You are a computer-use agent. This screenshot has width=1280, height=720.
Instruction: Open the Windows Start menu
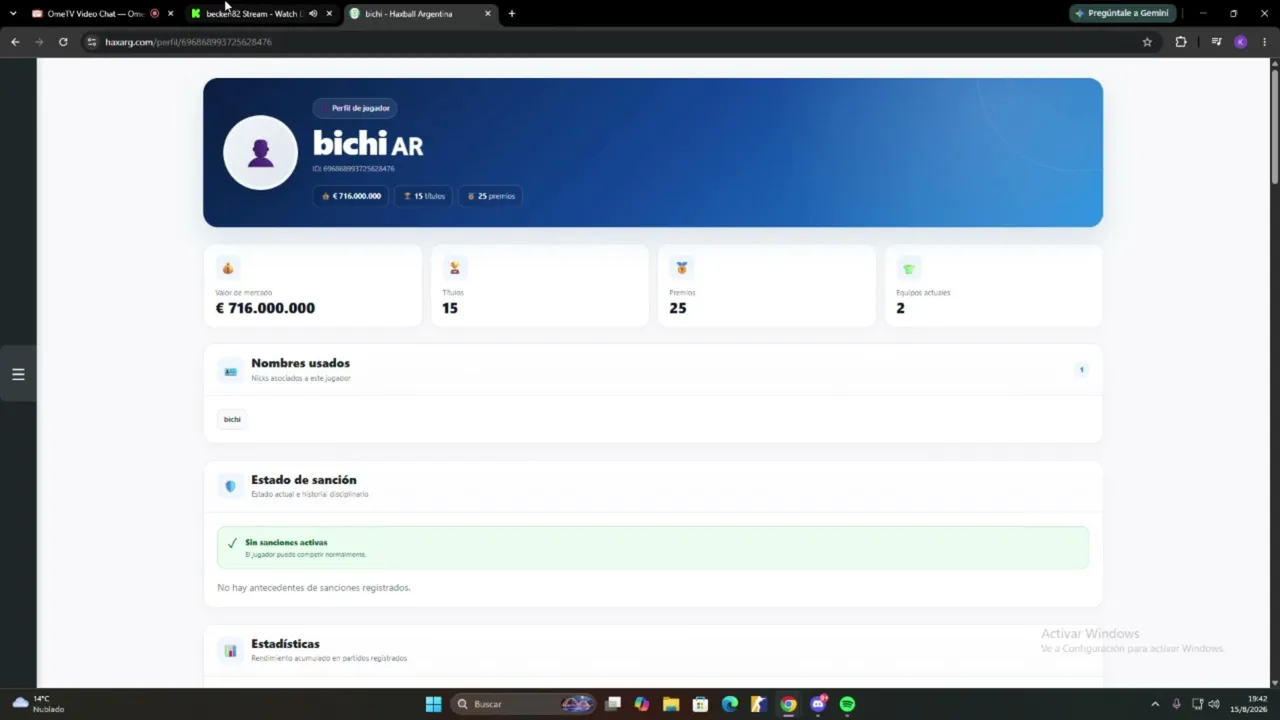pyautogui.click(x=434, y=704)
